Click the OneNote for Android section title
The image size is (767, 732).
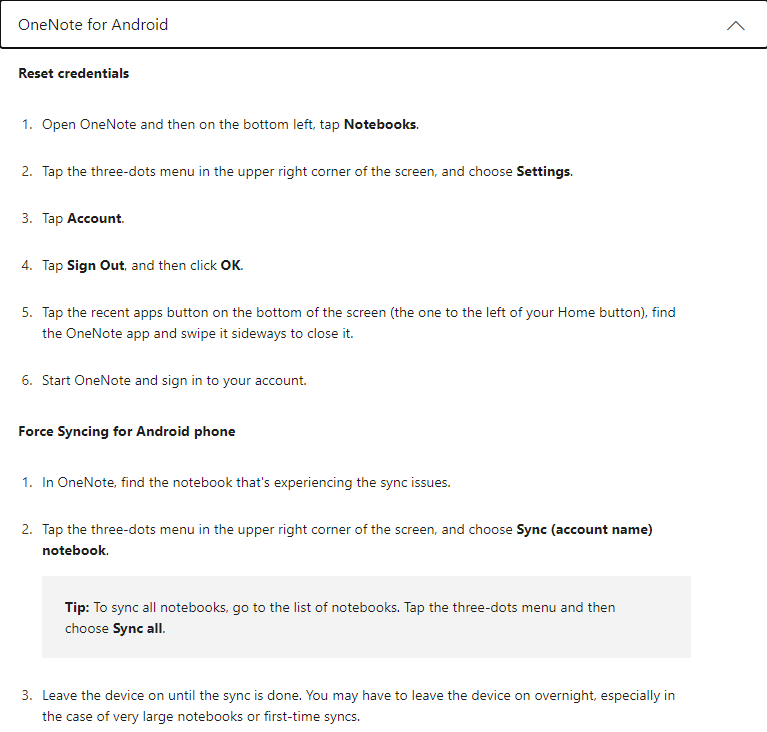93,24
